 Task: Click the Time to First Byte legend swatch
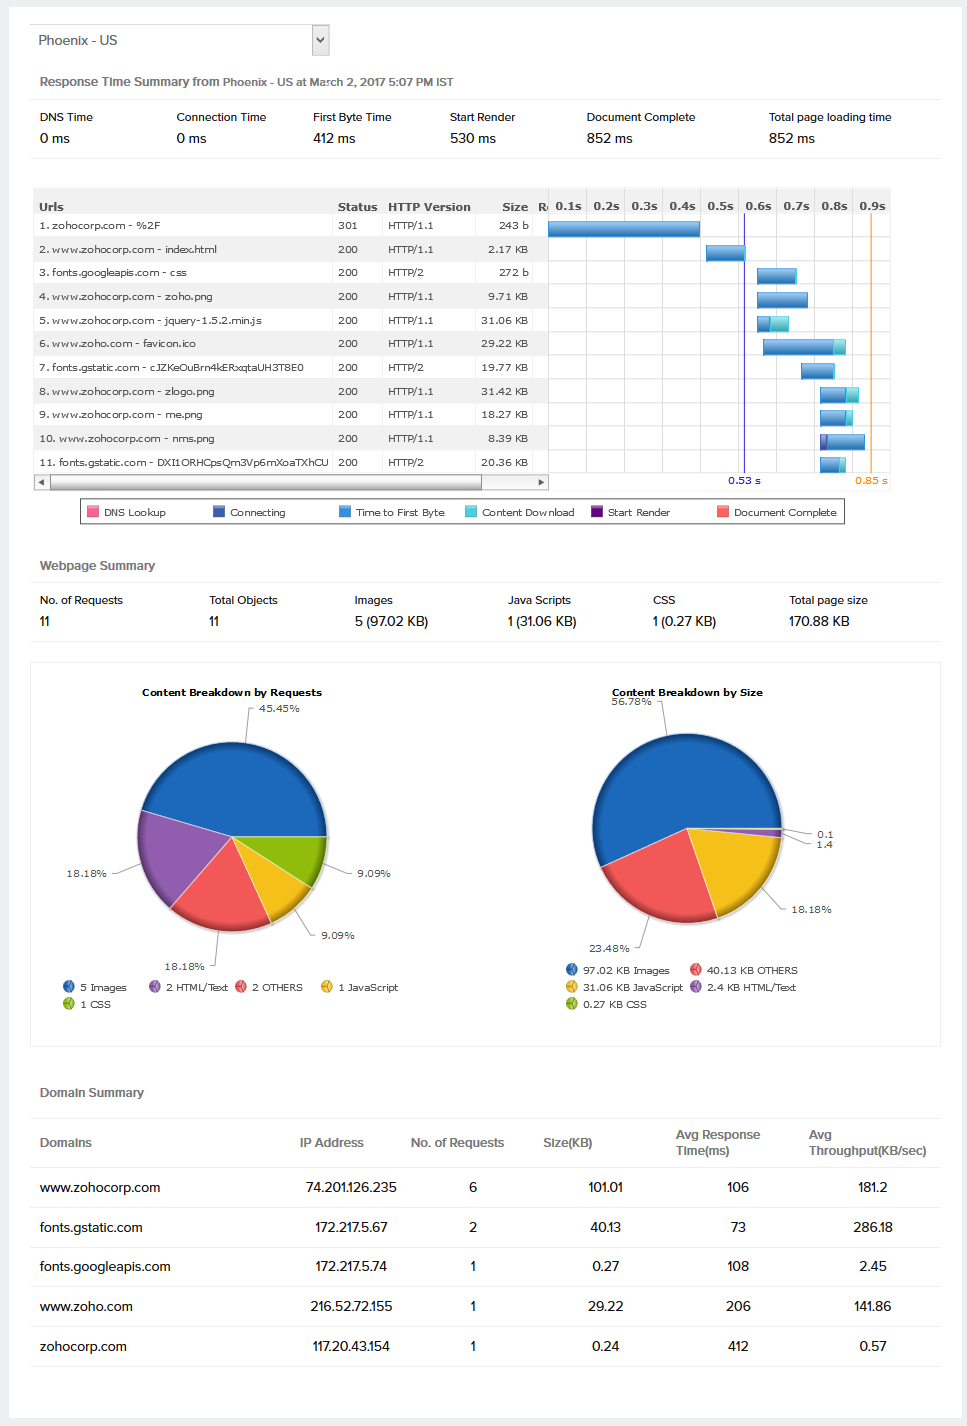345,512
